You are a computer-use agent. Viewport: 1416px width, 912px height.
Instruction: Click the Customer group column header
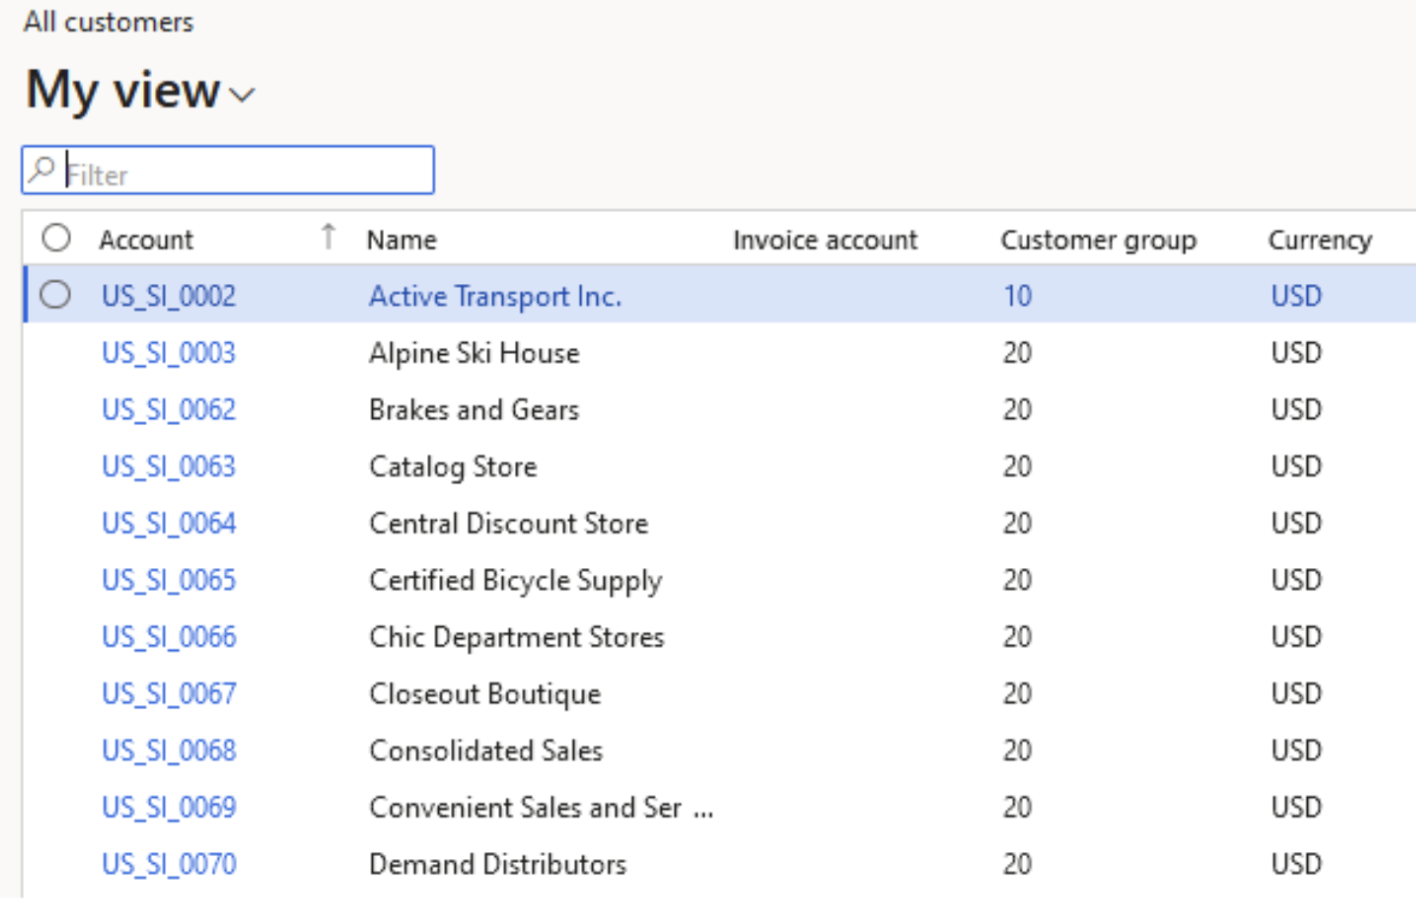1098,240
